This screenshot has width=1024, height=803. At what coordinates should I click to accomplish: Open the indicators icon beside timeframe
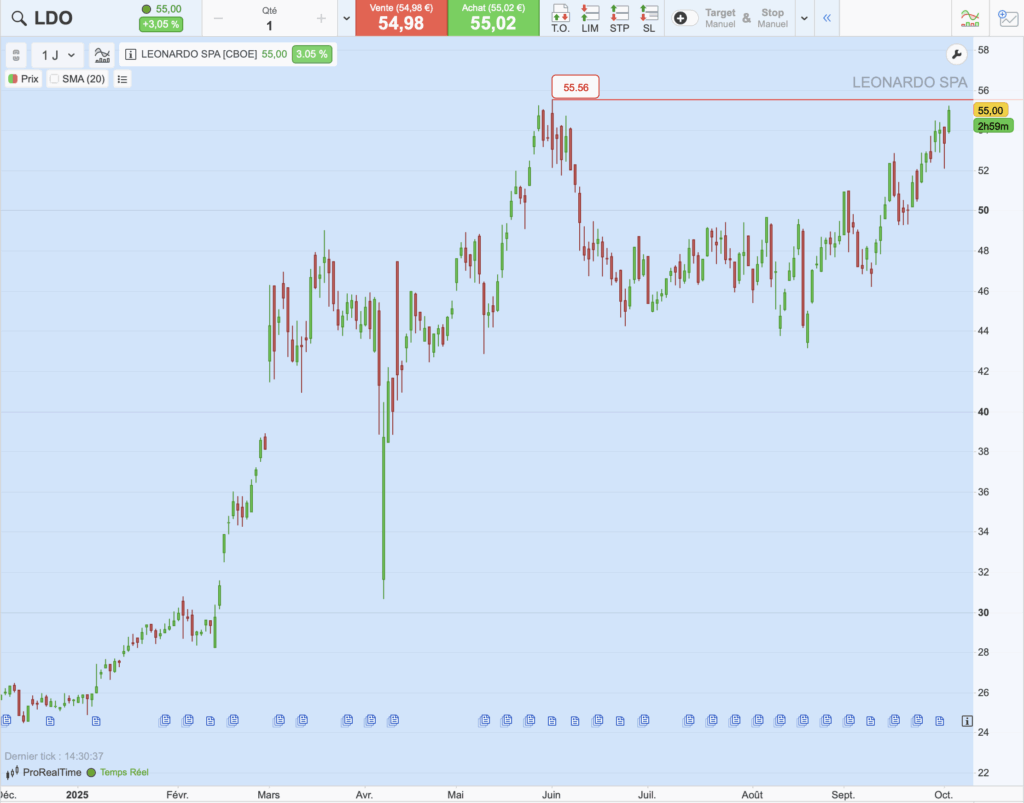pos(102,55)
